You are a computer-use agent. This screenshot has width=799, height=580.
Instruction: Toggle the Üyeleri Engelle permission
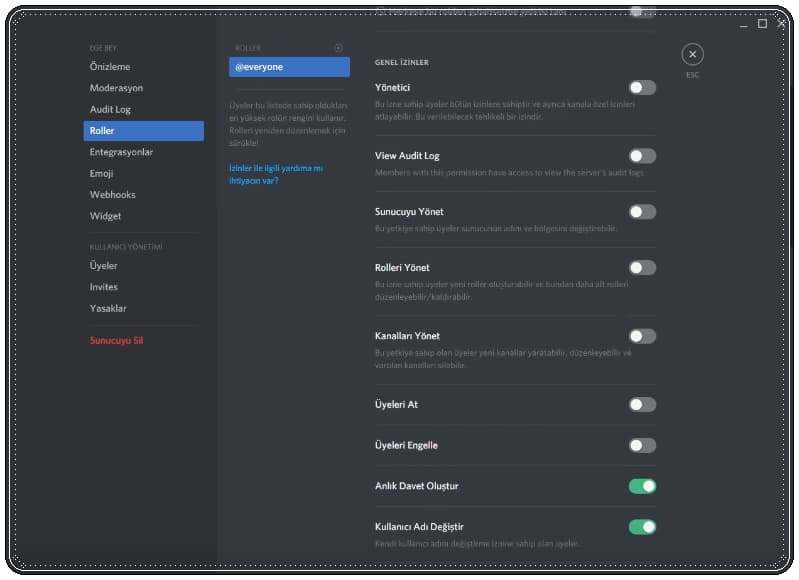pyautogui.click(x=642, y=445)
